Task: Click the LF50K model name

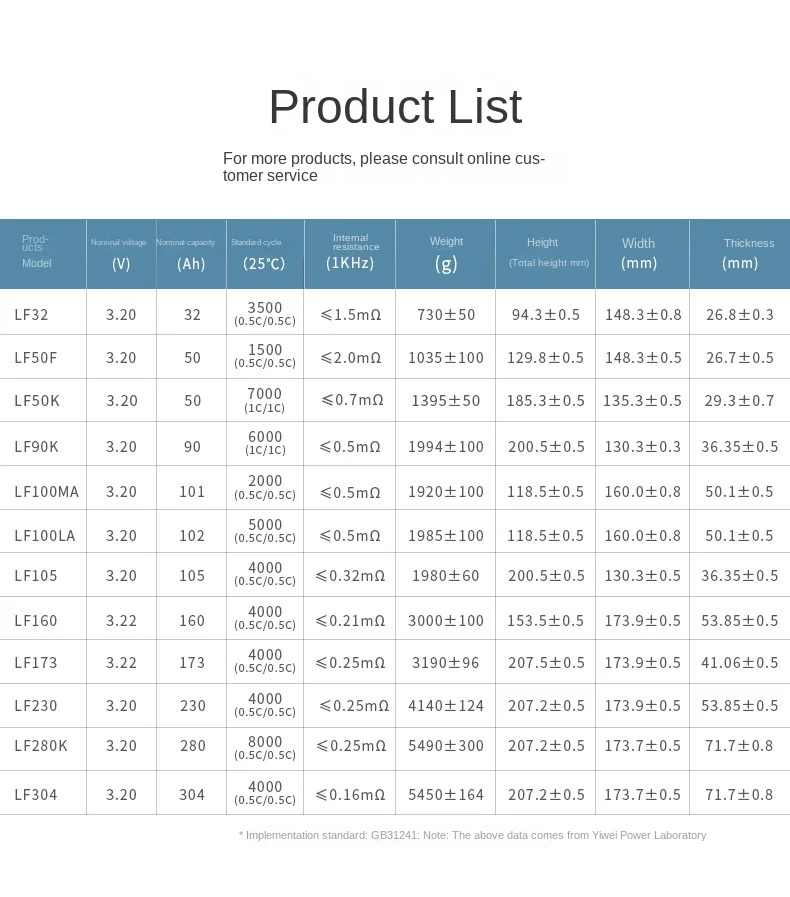Action: tap(37, 401)
